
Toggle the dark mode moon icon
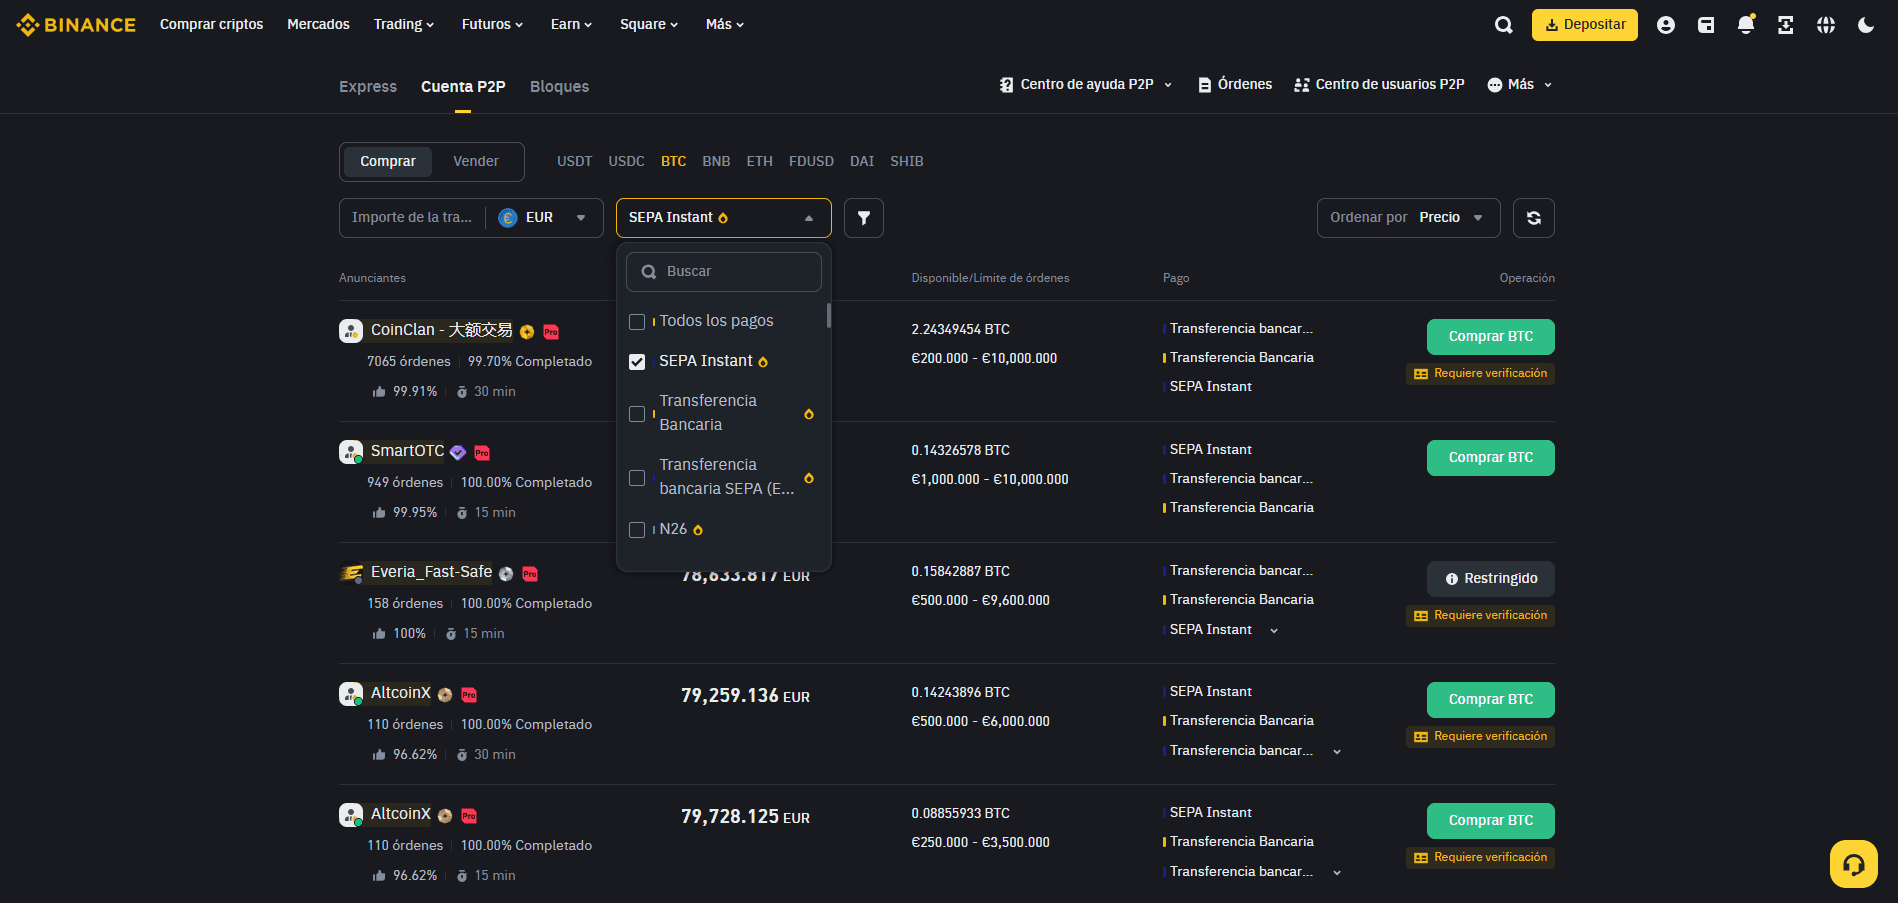point(1866,25)
